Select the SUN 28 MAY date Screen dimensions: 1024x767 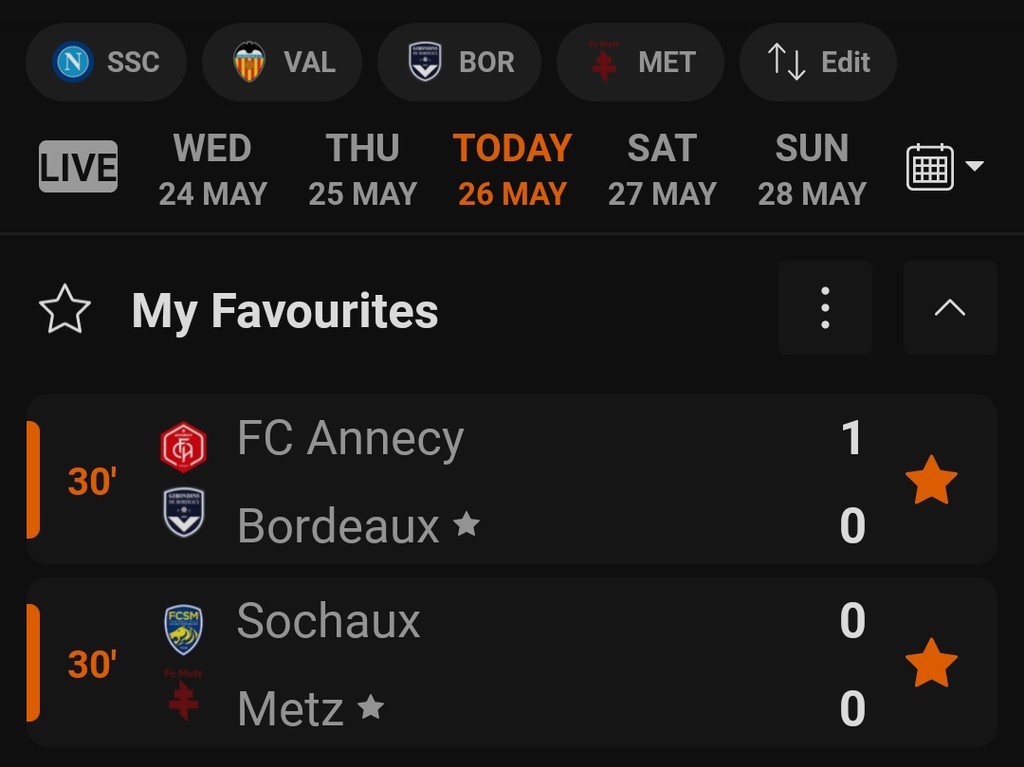click(812, 170)
